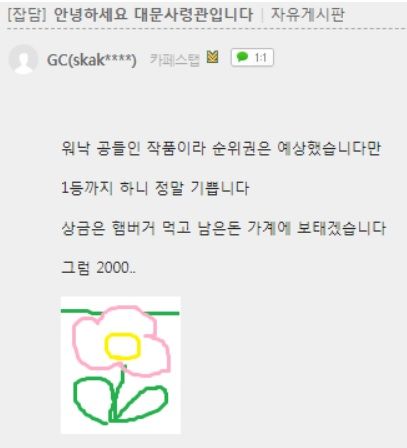Click the yellow center of the flower
Viewport: 407px width, 448px height.
coord(122,347)
